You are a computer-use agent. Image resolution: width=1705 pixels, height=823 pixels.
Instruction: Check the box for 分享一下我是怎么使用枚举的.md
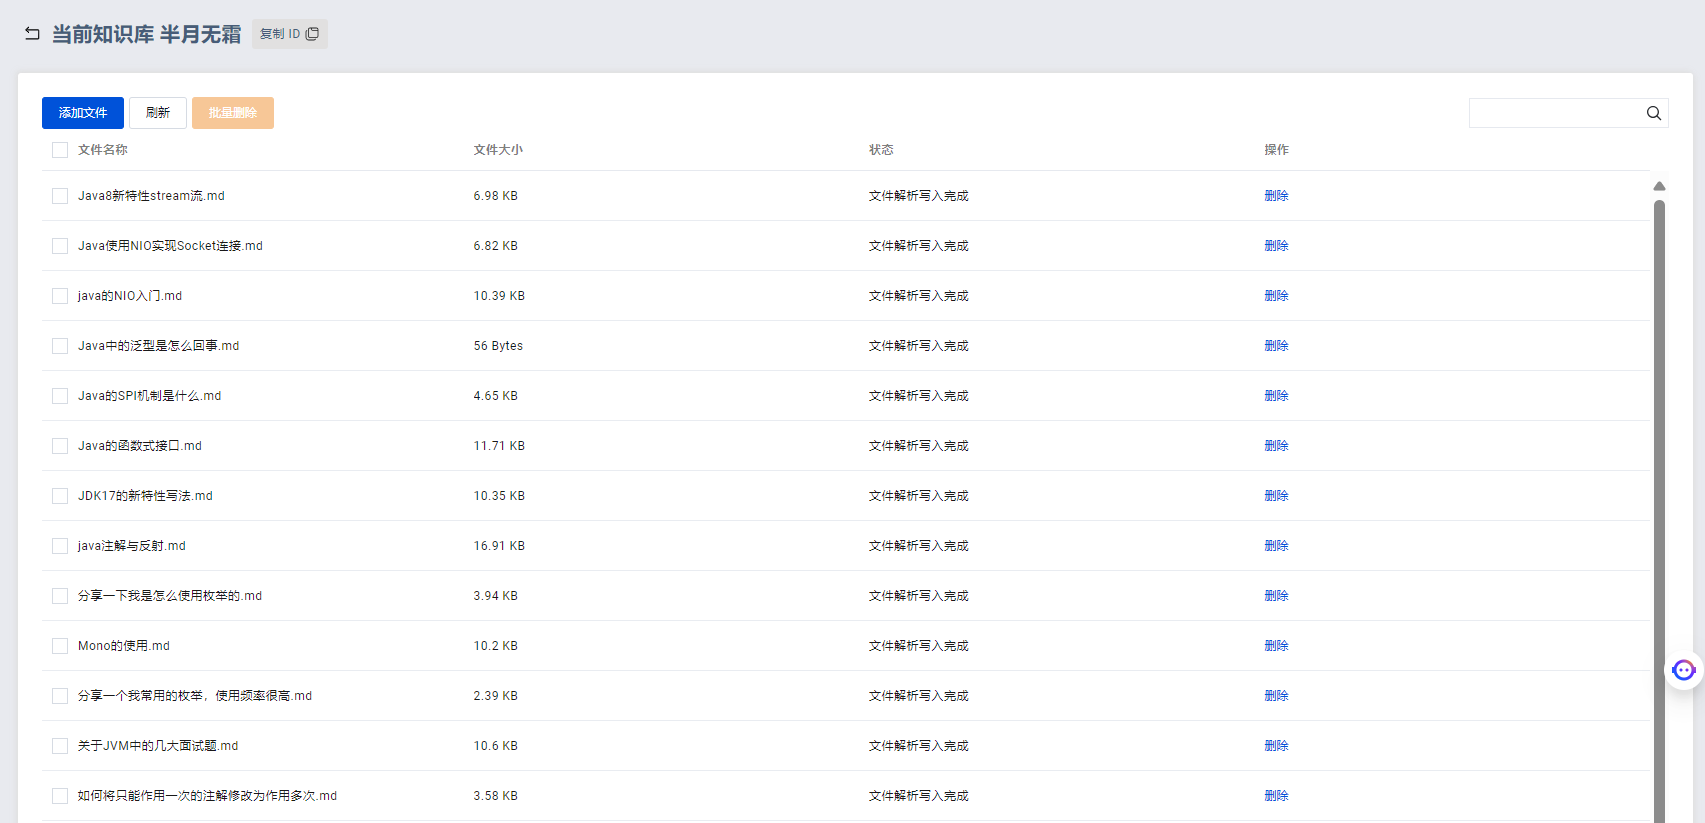pyautogui.click(x=60, y=596)
